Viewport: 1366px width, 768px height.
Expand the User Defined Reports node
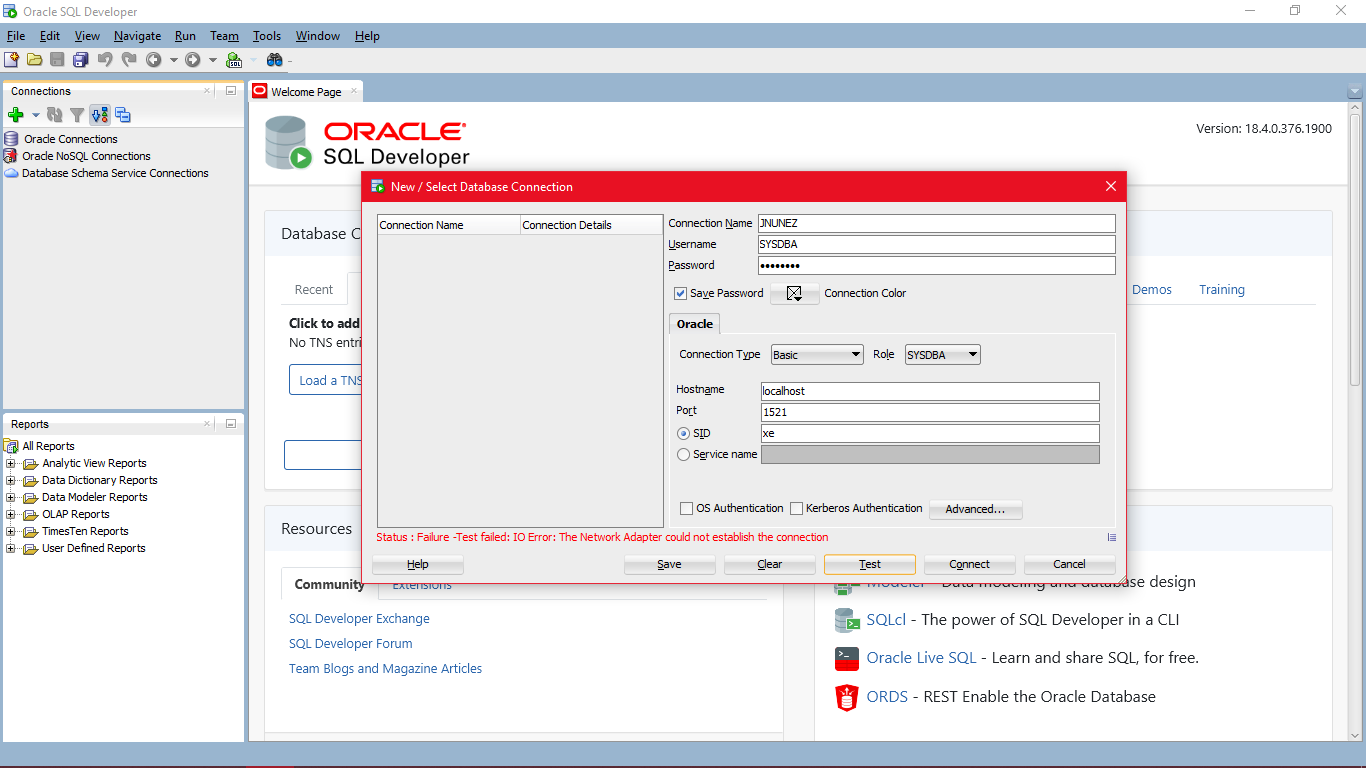coord(11,548)
